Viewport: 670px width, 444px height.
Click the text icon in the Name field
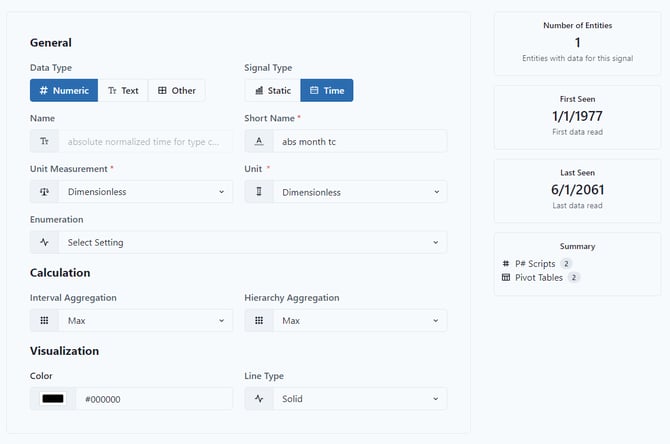coord(44,142)
